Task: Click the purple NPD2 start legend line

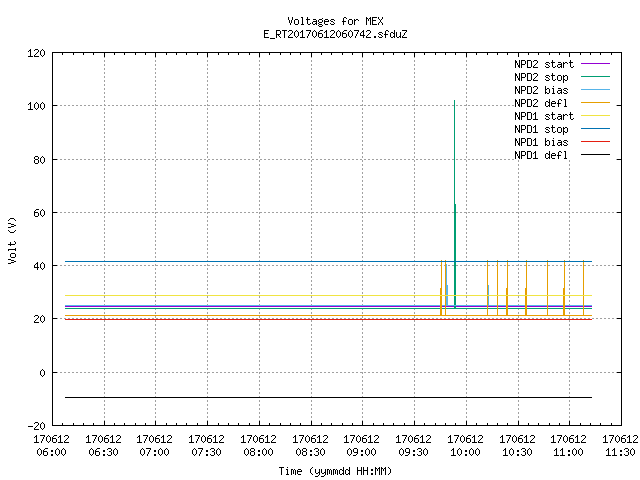Action: (595, 64)
